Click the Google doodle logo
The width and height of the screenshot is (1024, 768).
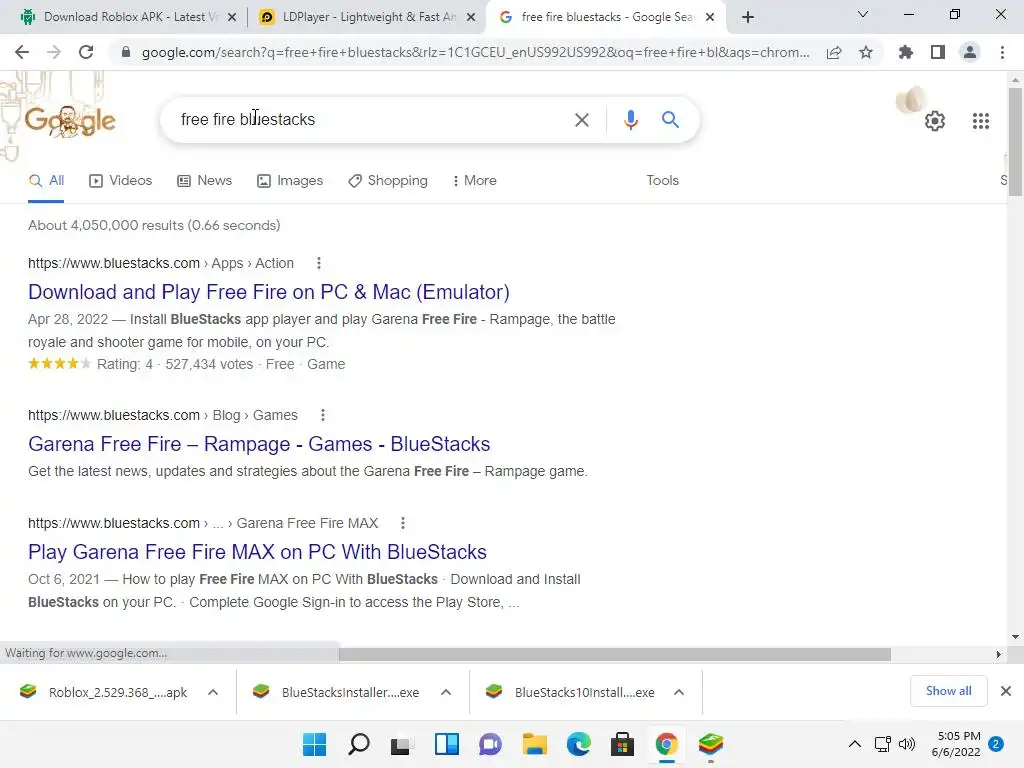(x=70, y=120)
